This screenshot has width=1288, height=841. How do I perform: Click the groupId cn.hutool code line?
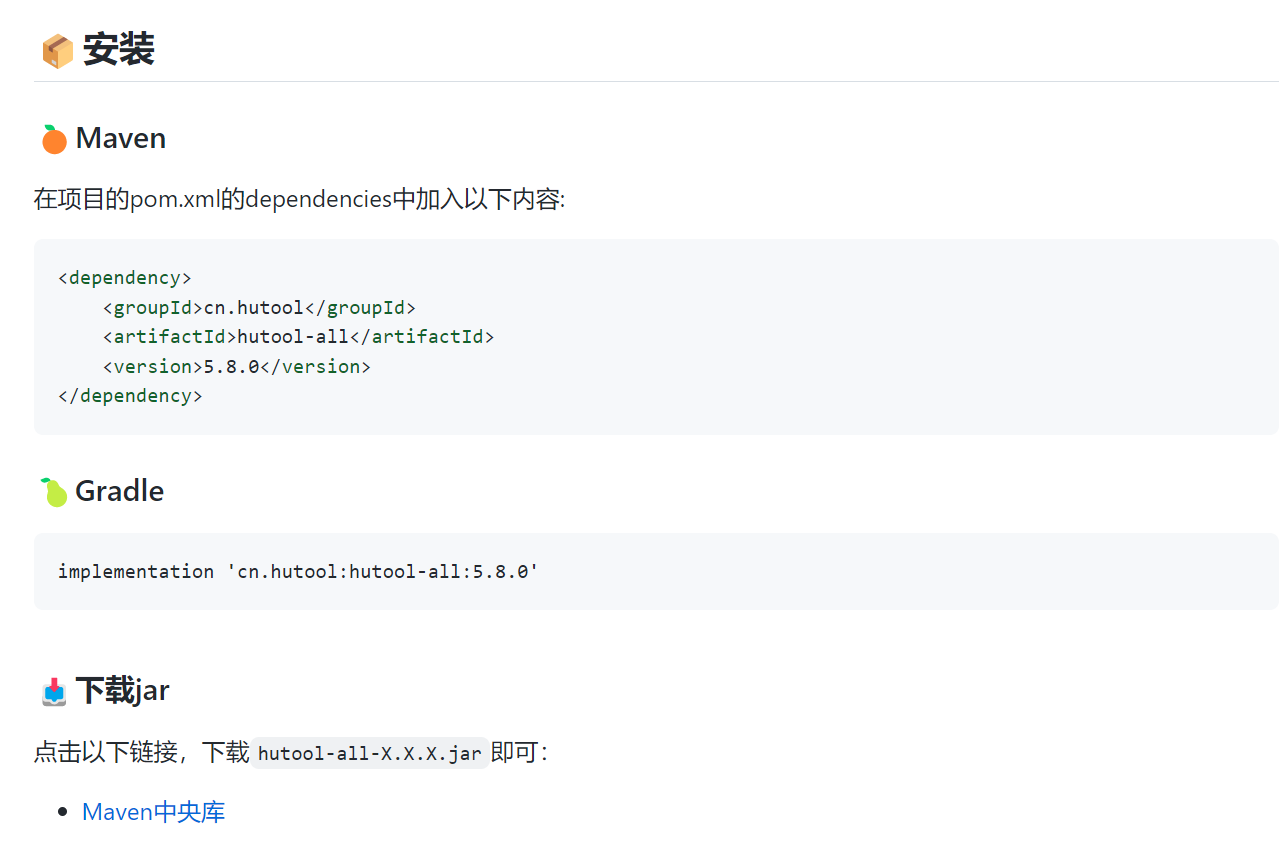click(259, 307)
